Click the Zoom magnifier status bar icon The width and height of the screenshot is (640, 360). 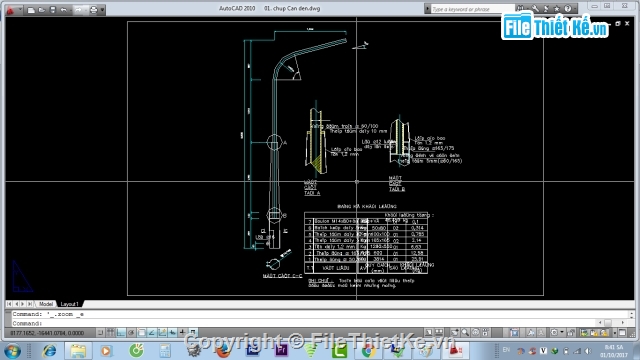pyautogui.click(x=465, y=333)
